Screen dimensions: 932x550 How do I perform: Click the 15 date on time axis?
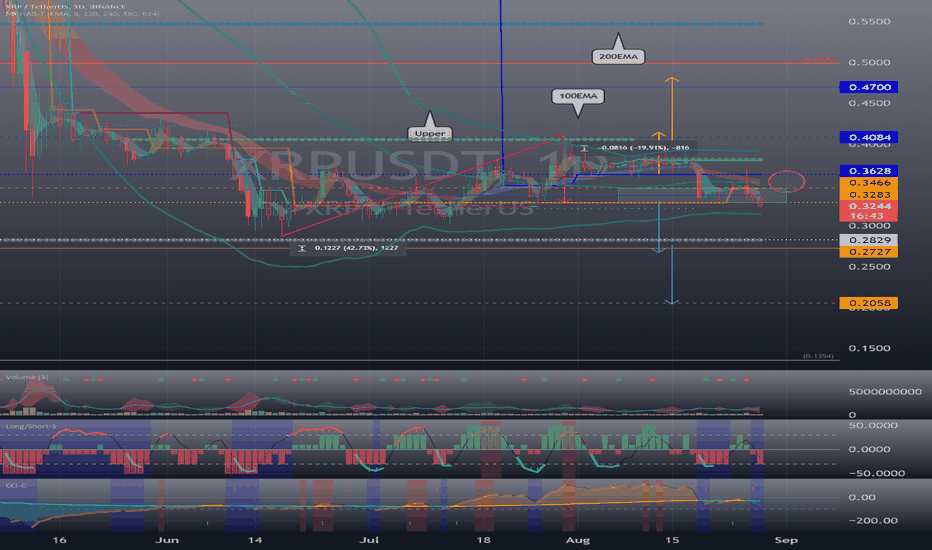click(672, 540)
